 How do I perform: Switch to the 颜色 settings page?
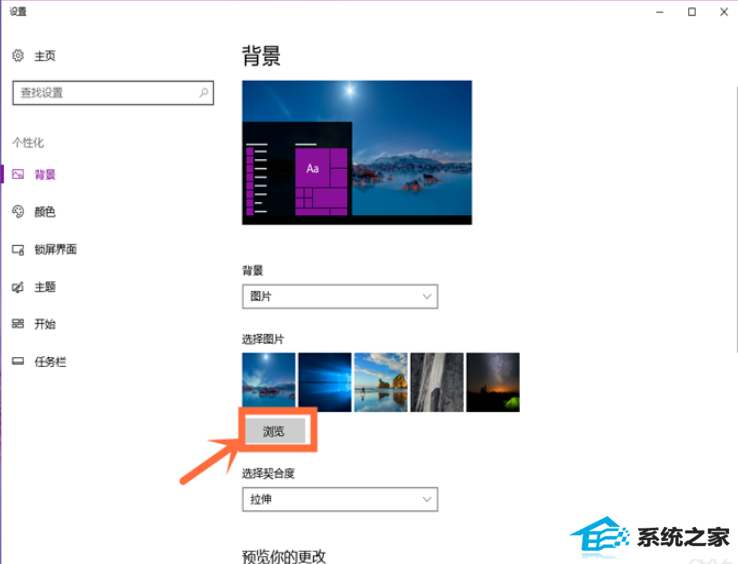45,212
